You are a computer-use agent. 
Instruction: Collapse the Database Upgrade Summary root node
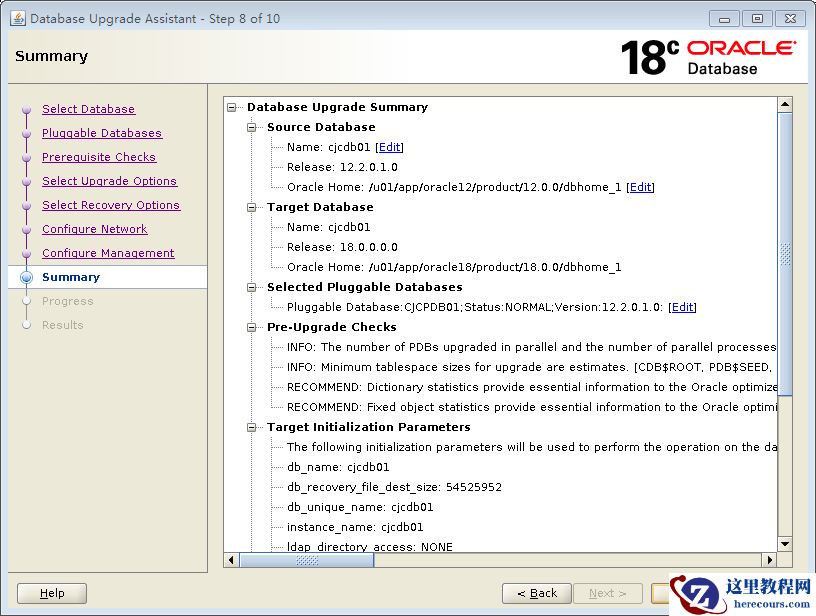232,108
